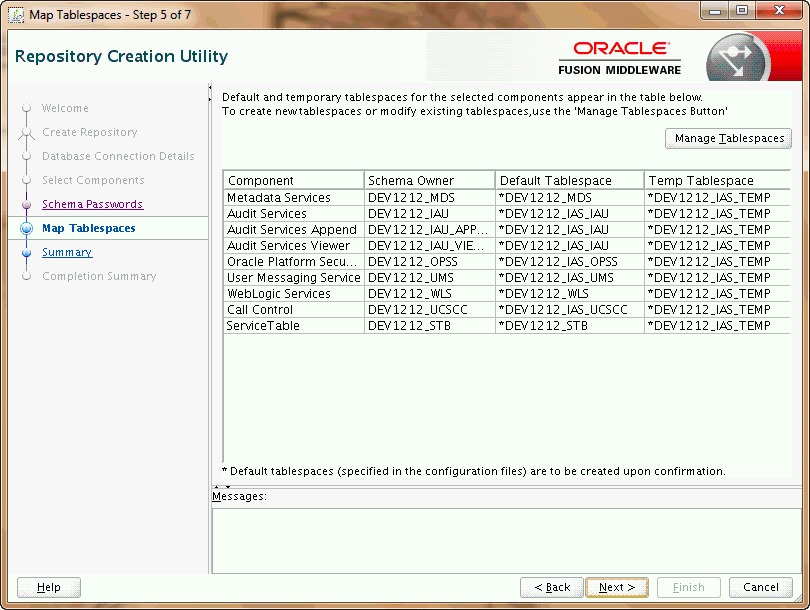Close the Map Tablespaces window
Screen dimensions: 810x610
pos(779,11)
